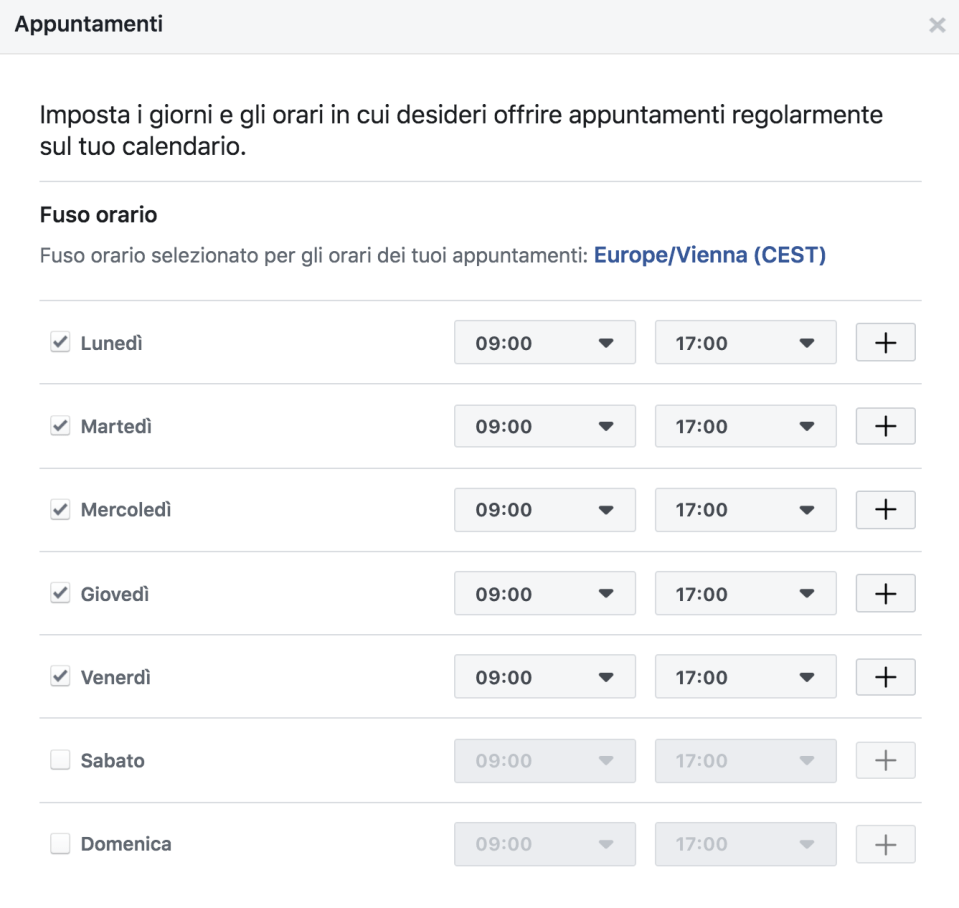This screenshot has width=959, height=908.
Task: Open the Lunedì start time dropdown
Action: coord(544,343)
